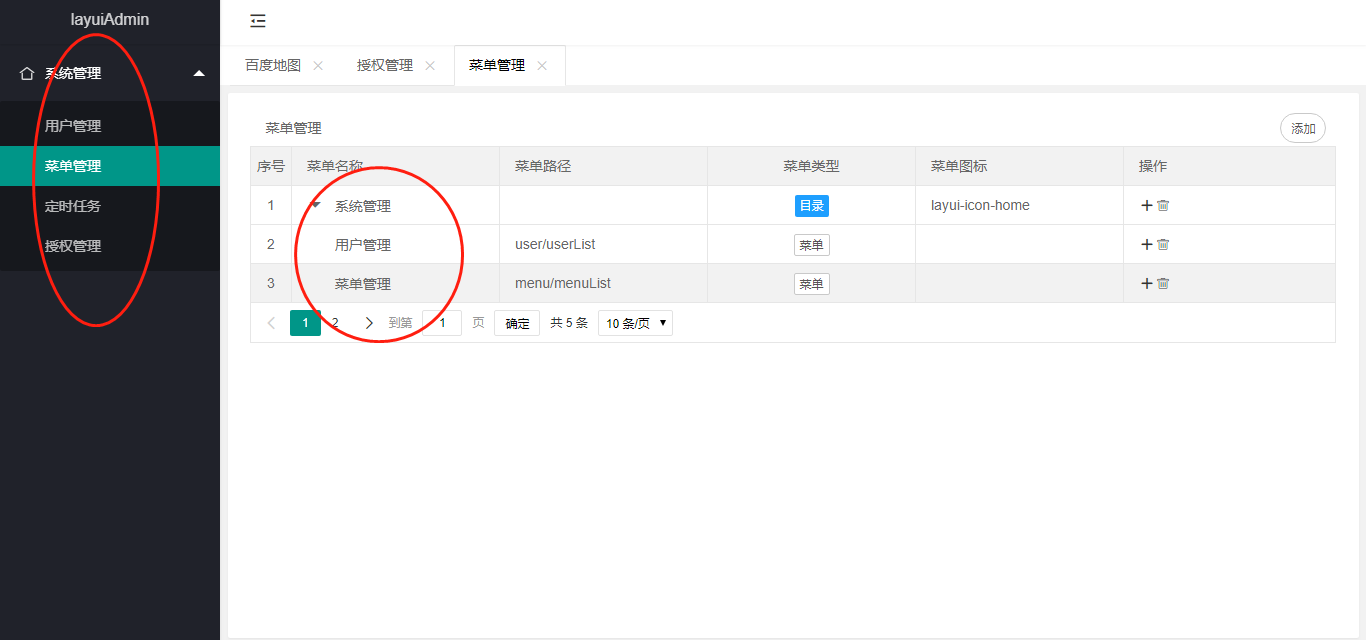
Task: Click plus icon in menu/menuList row
Action: [x=1146, y=283]
